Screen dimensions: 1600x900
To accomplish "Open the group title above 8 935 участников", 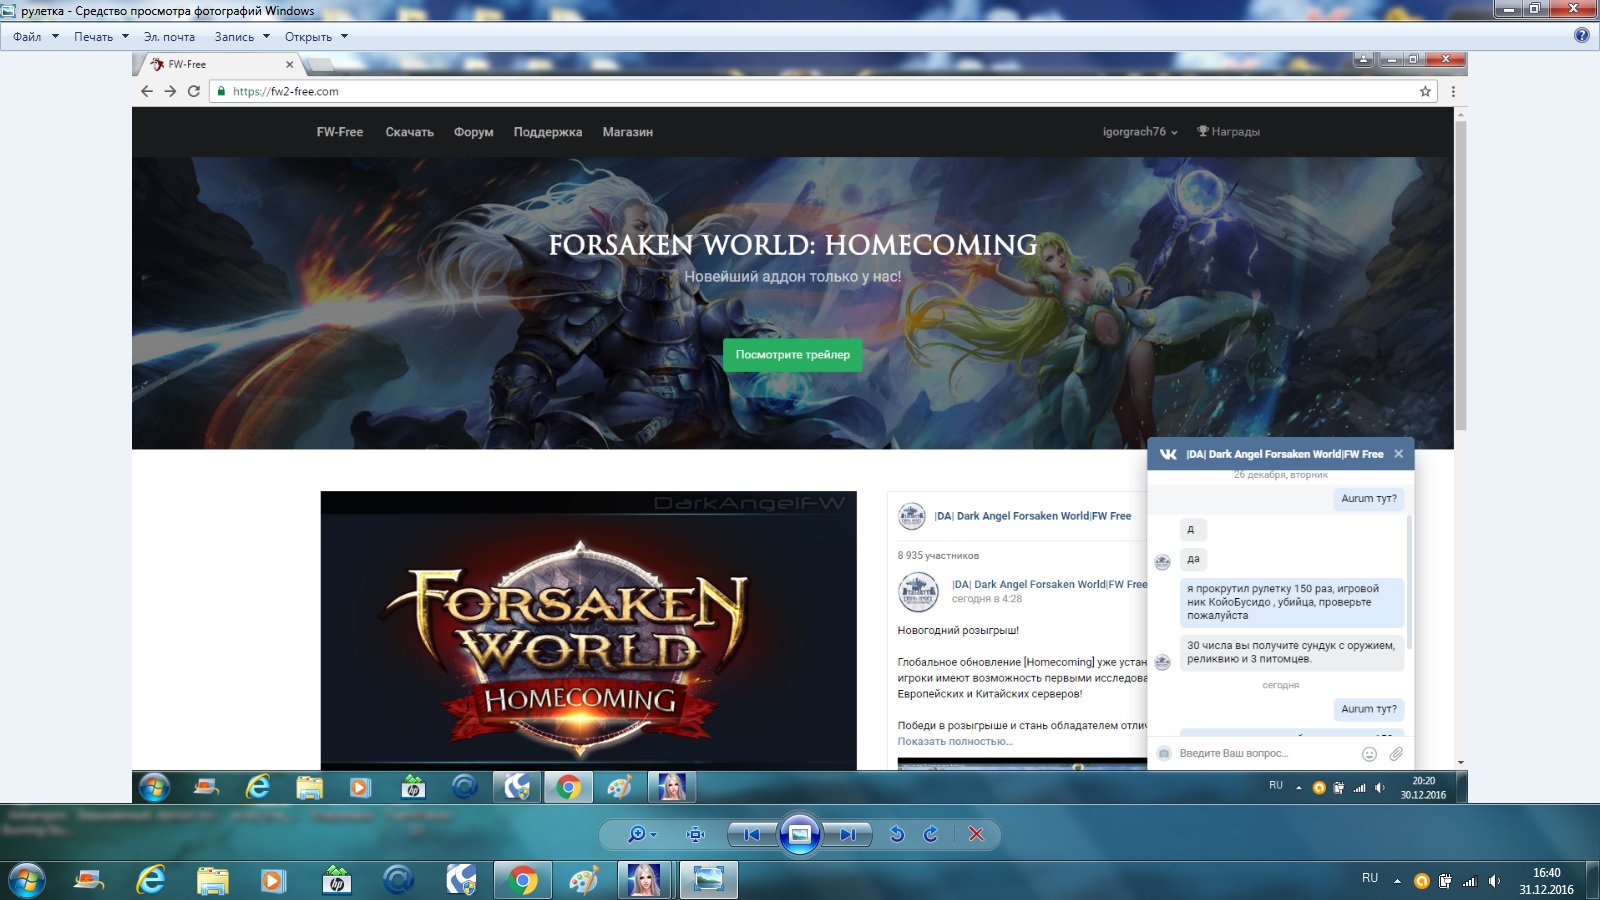I will (1033, 516).
